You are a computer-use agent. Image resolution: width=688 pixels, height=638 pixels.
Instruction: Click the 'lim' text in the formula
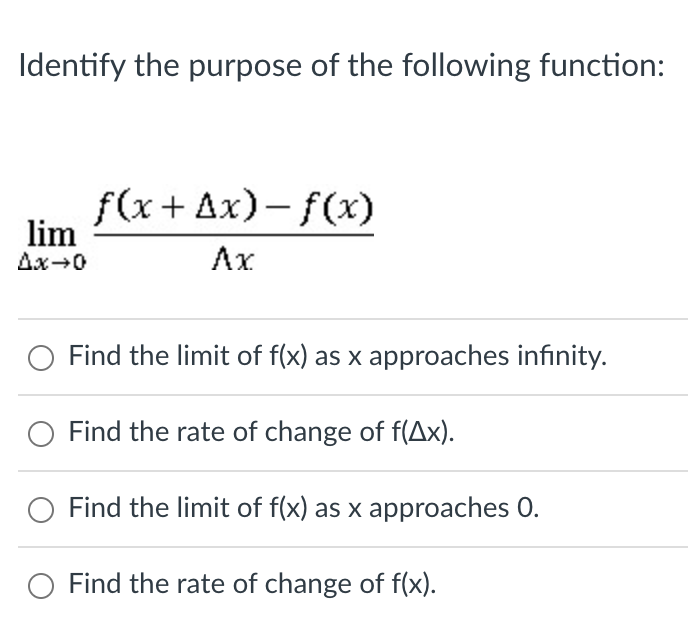tap(51, 234)
